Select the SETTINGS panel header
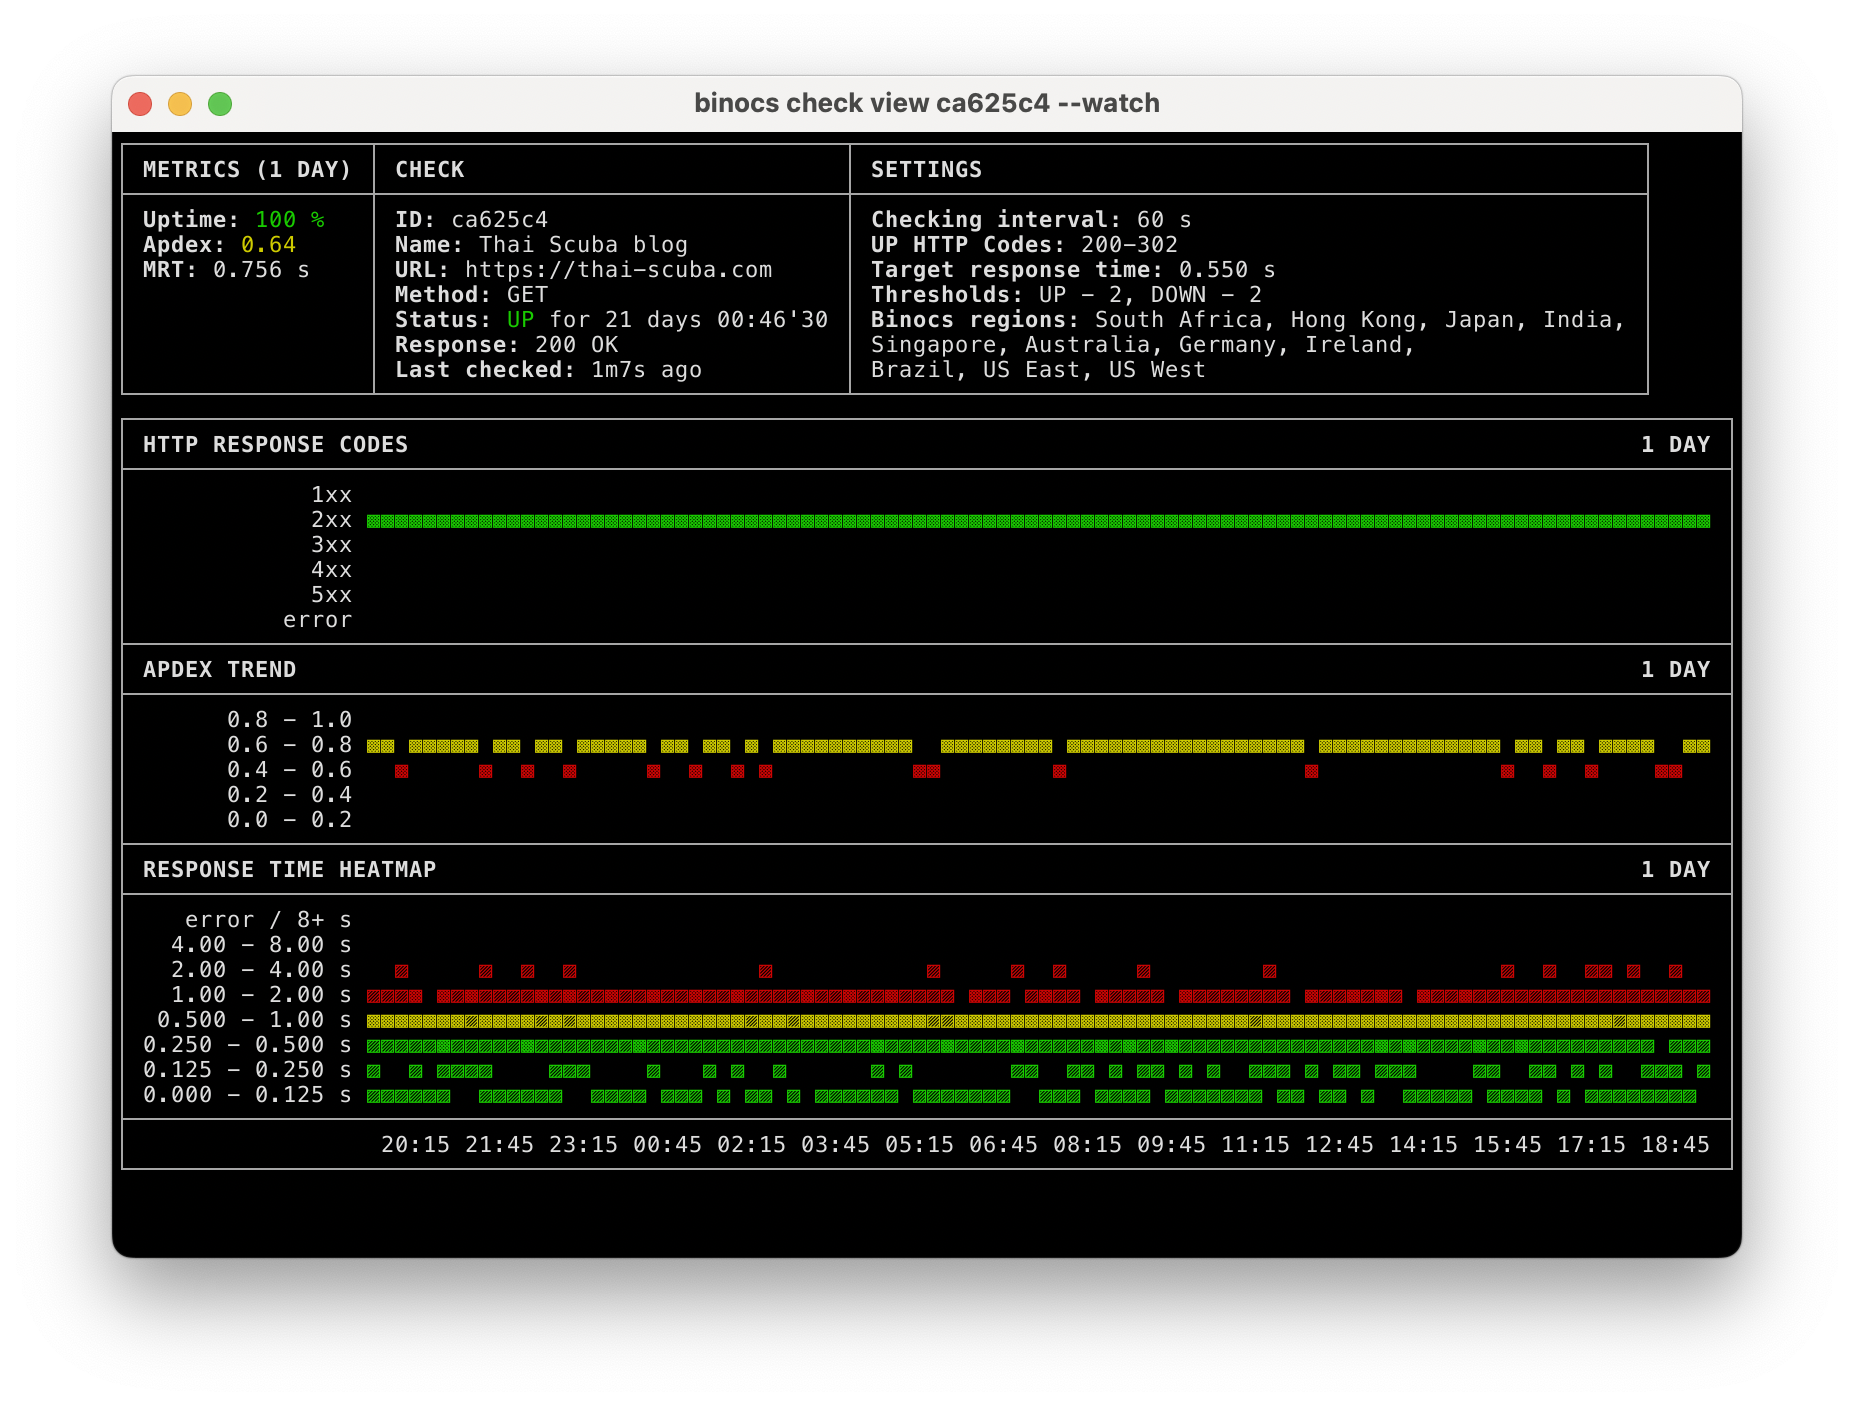Image resolution: width=1854 pixels, height=1406 pixels. click(x=926, y=170)
